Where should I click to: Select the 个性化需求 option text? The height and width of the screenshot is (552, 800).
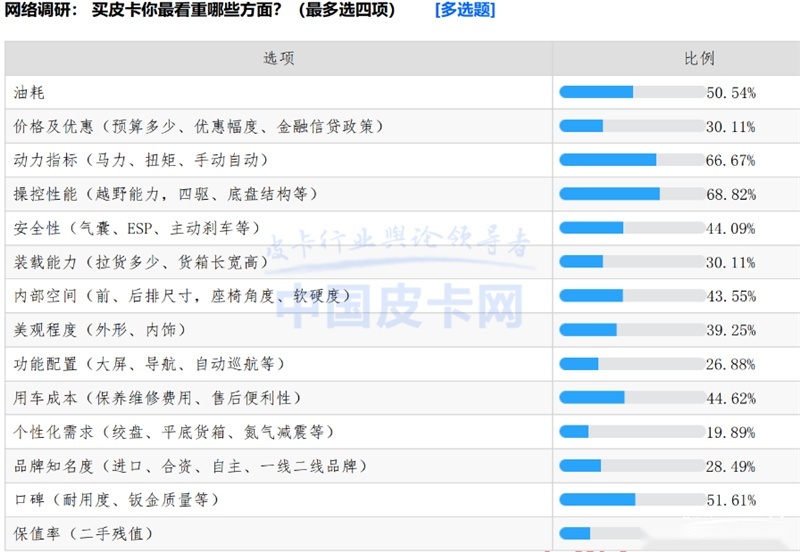tap(173, 432)
